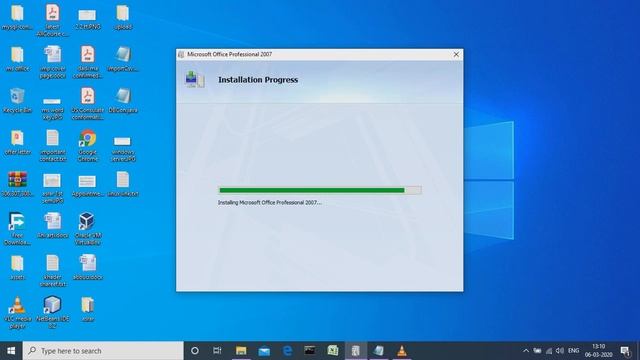Open Cortana from the taskbar circle icon

[195, 351]
